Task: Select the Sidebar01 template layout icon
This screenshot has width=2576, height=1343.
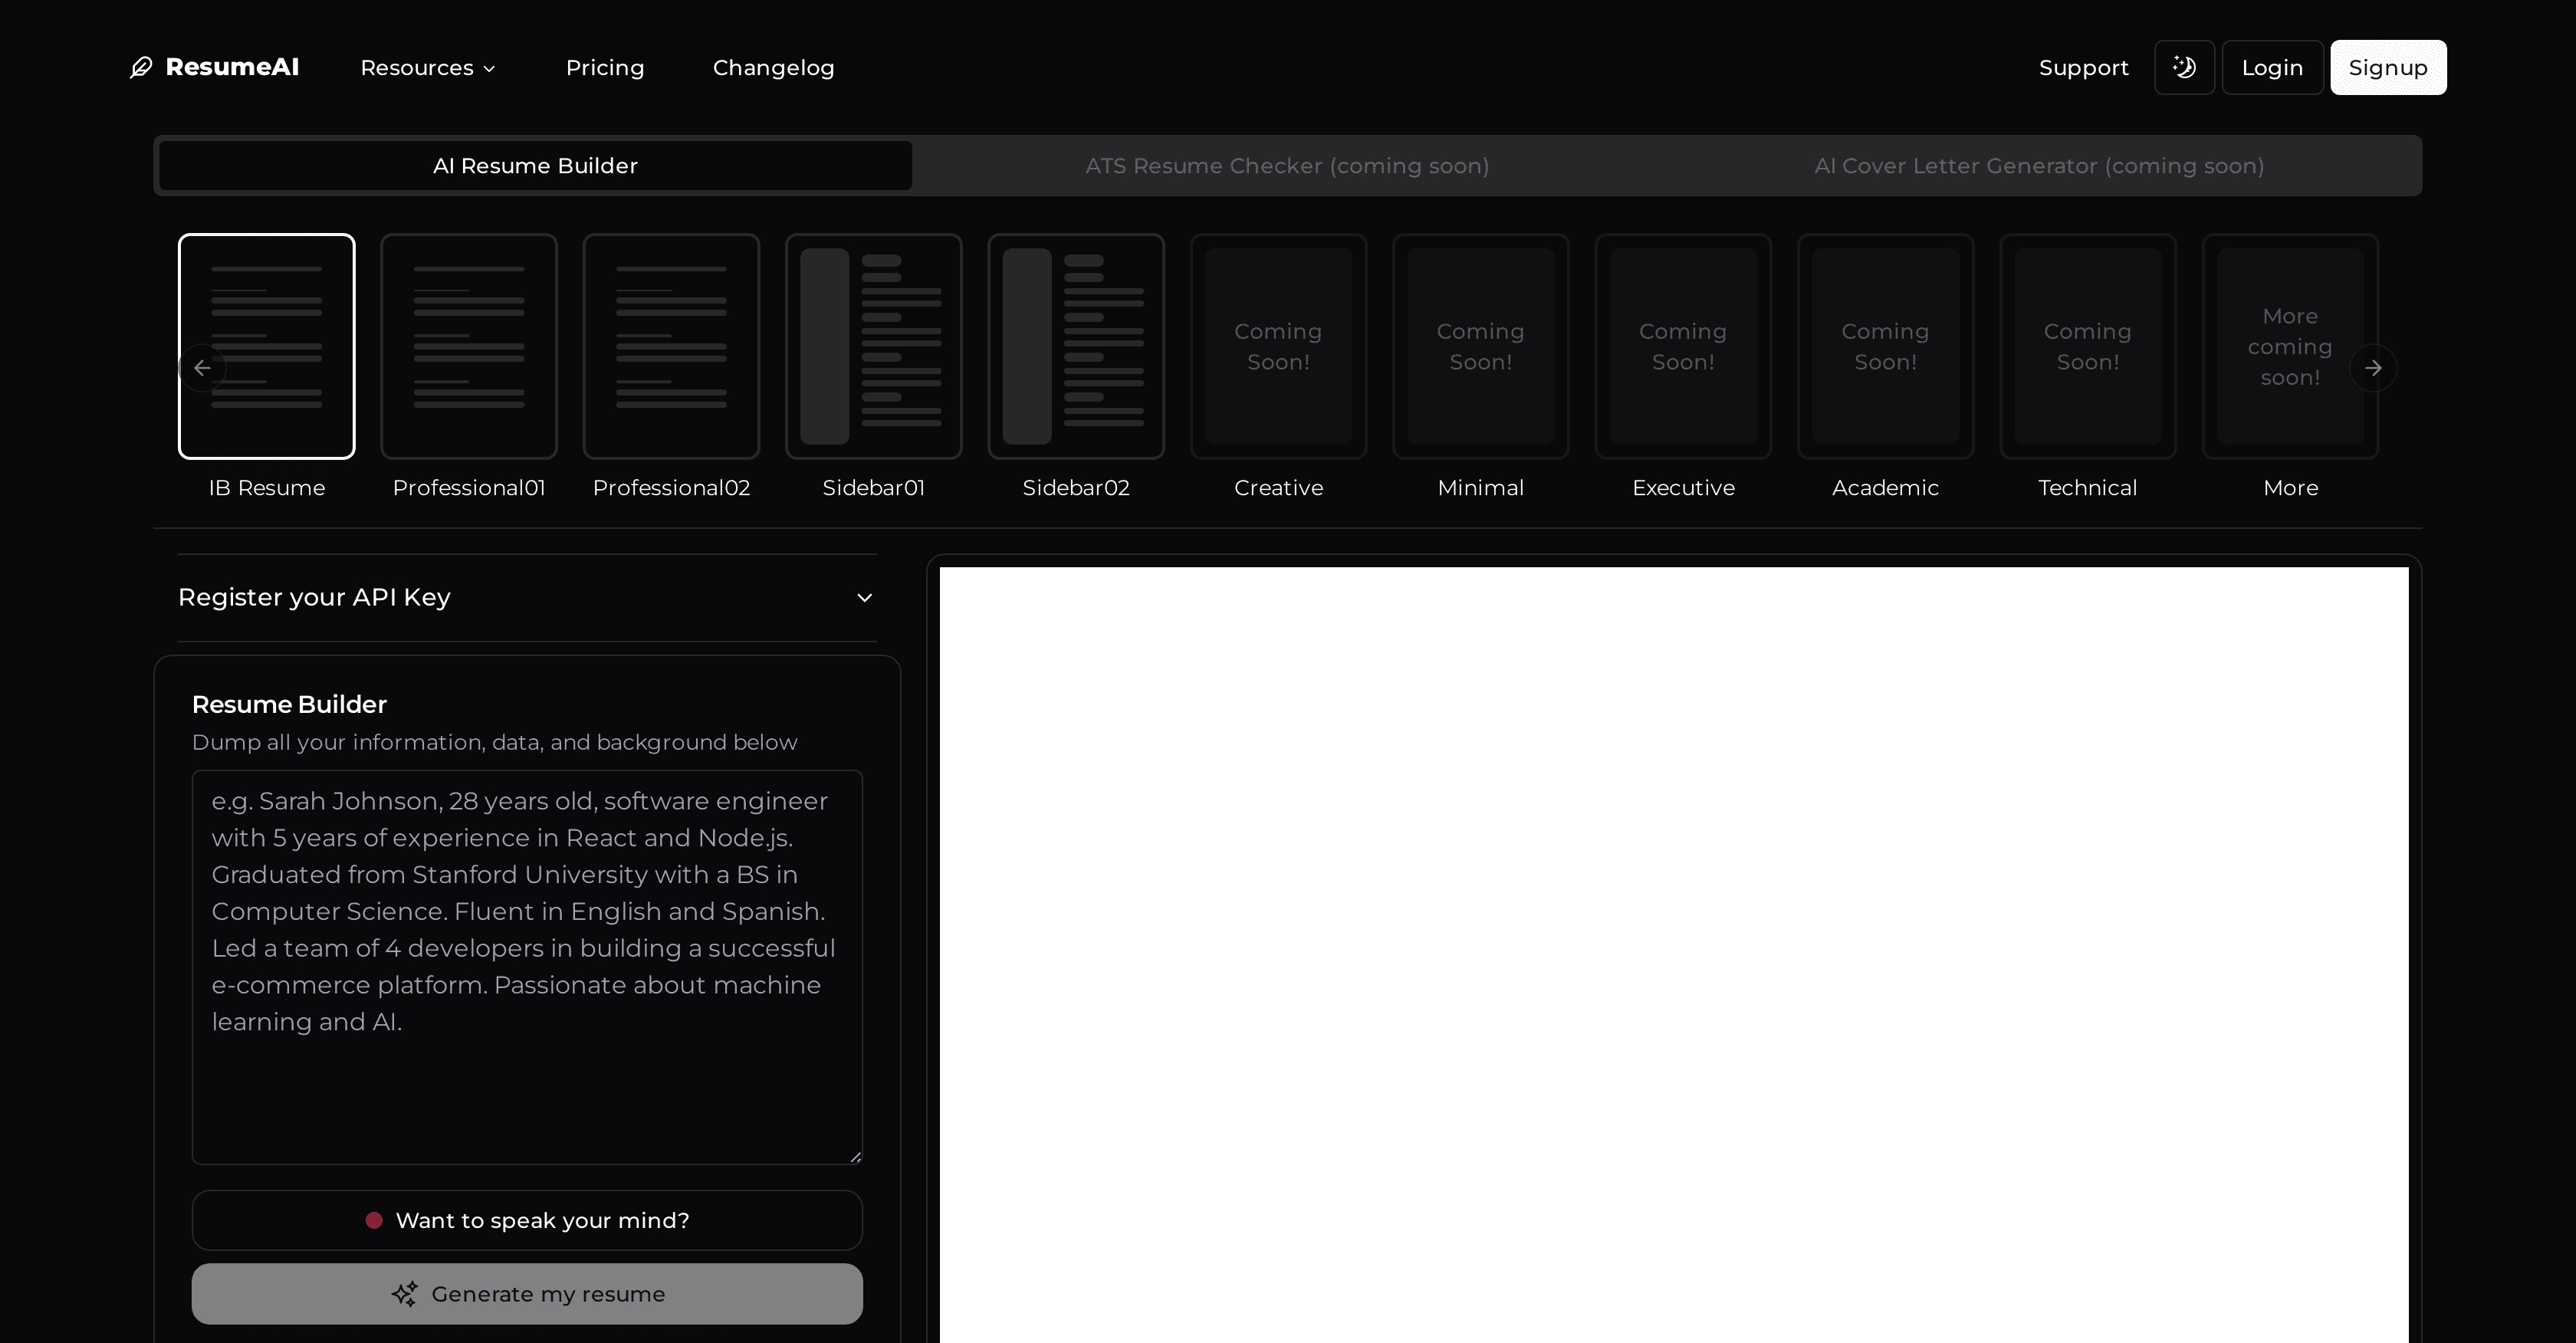Action: click(x=872, y=346)
